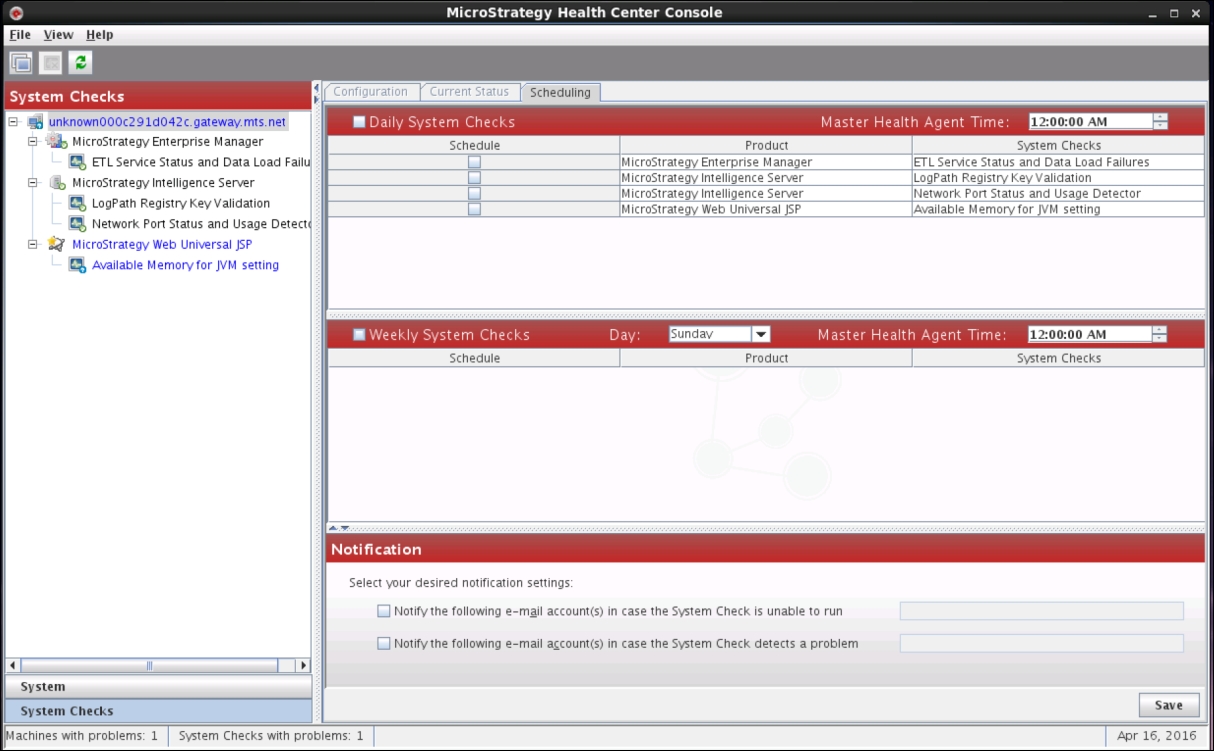Click the Product column header in weekly table
Screen dimensions: 1214x751
[766, 359]
